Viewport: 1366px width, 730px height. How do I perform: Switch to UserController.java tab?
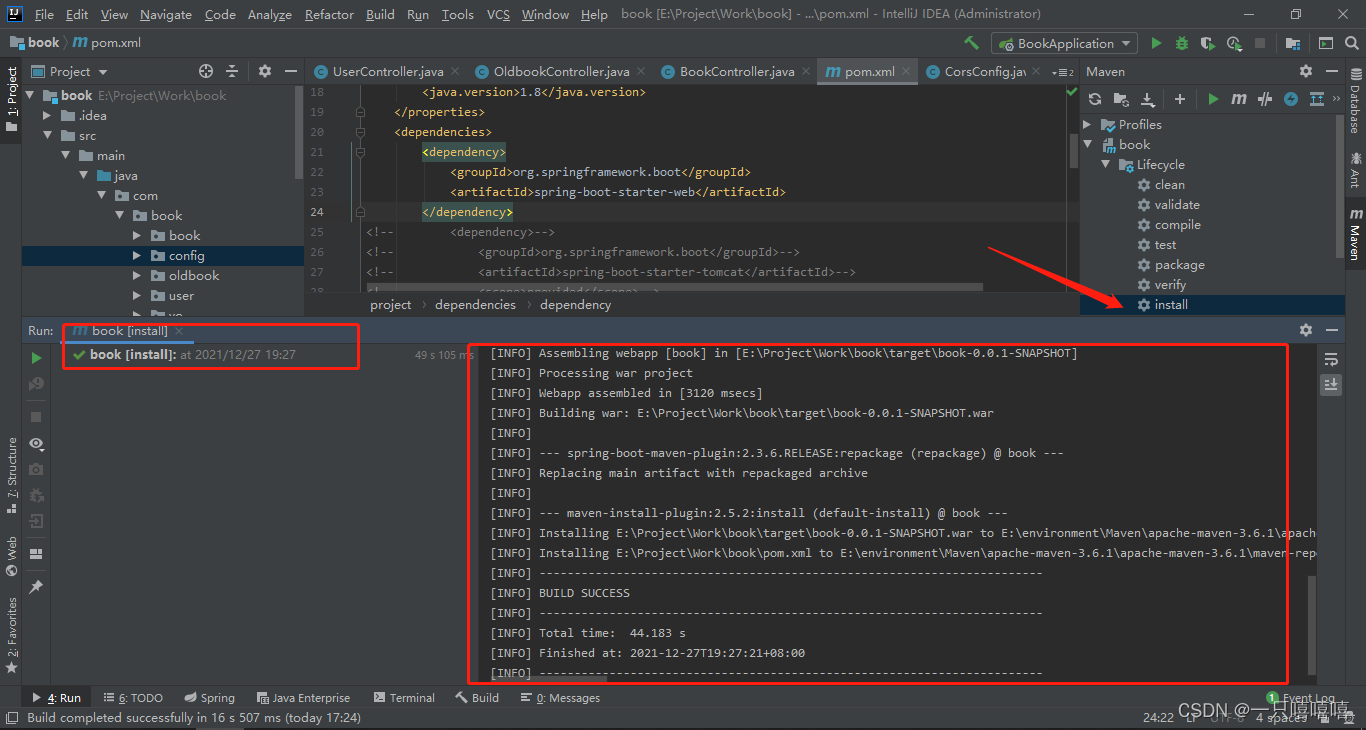388,71
